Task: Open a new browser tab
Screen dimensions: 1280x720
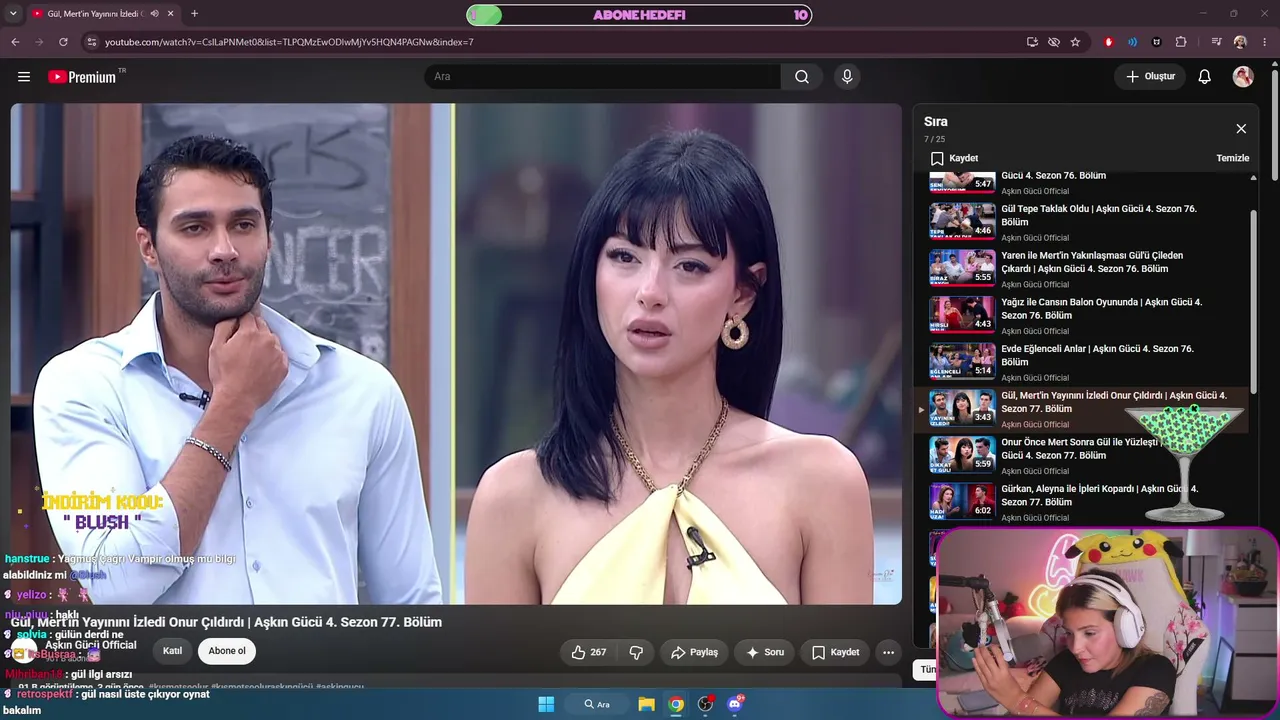Action: click(194, 14)
